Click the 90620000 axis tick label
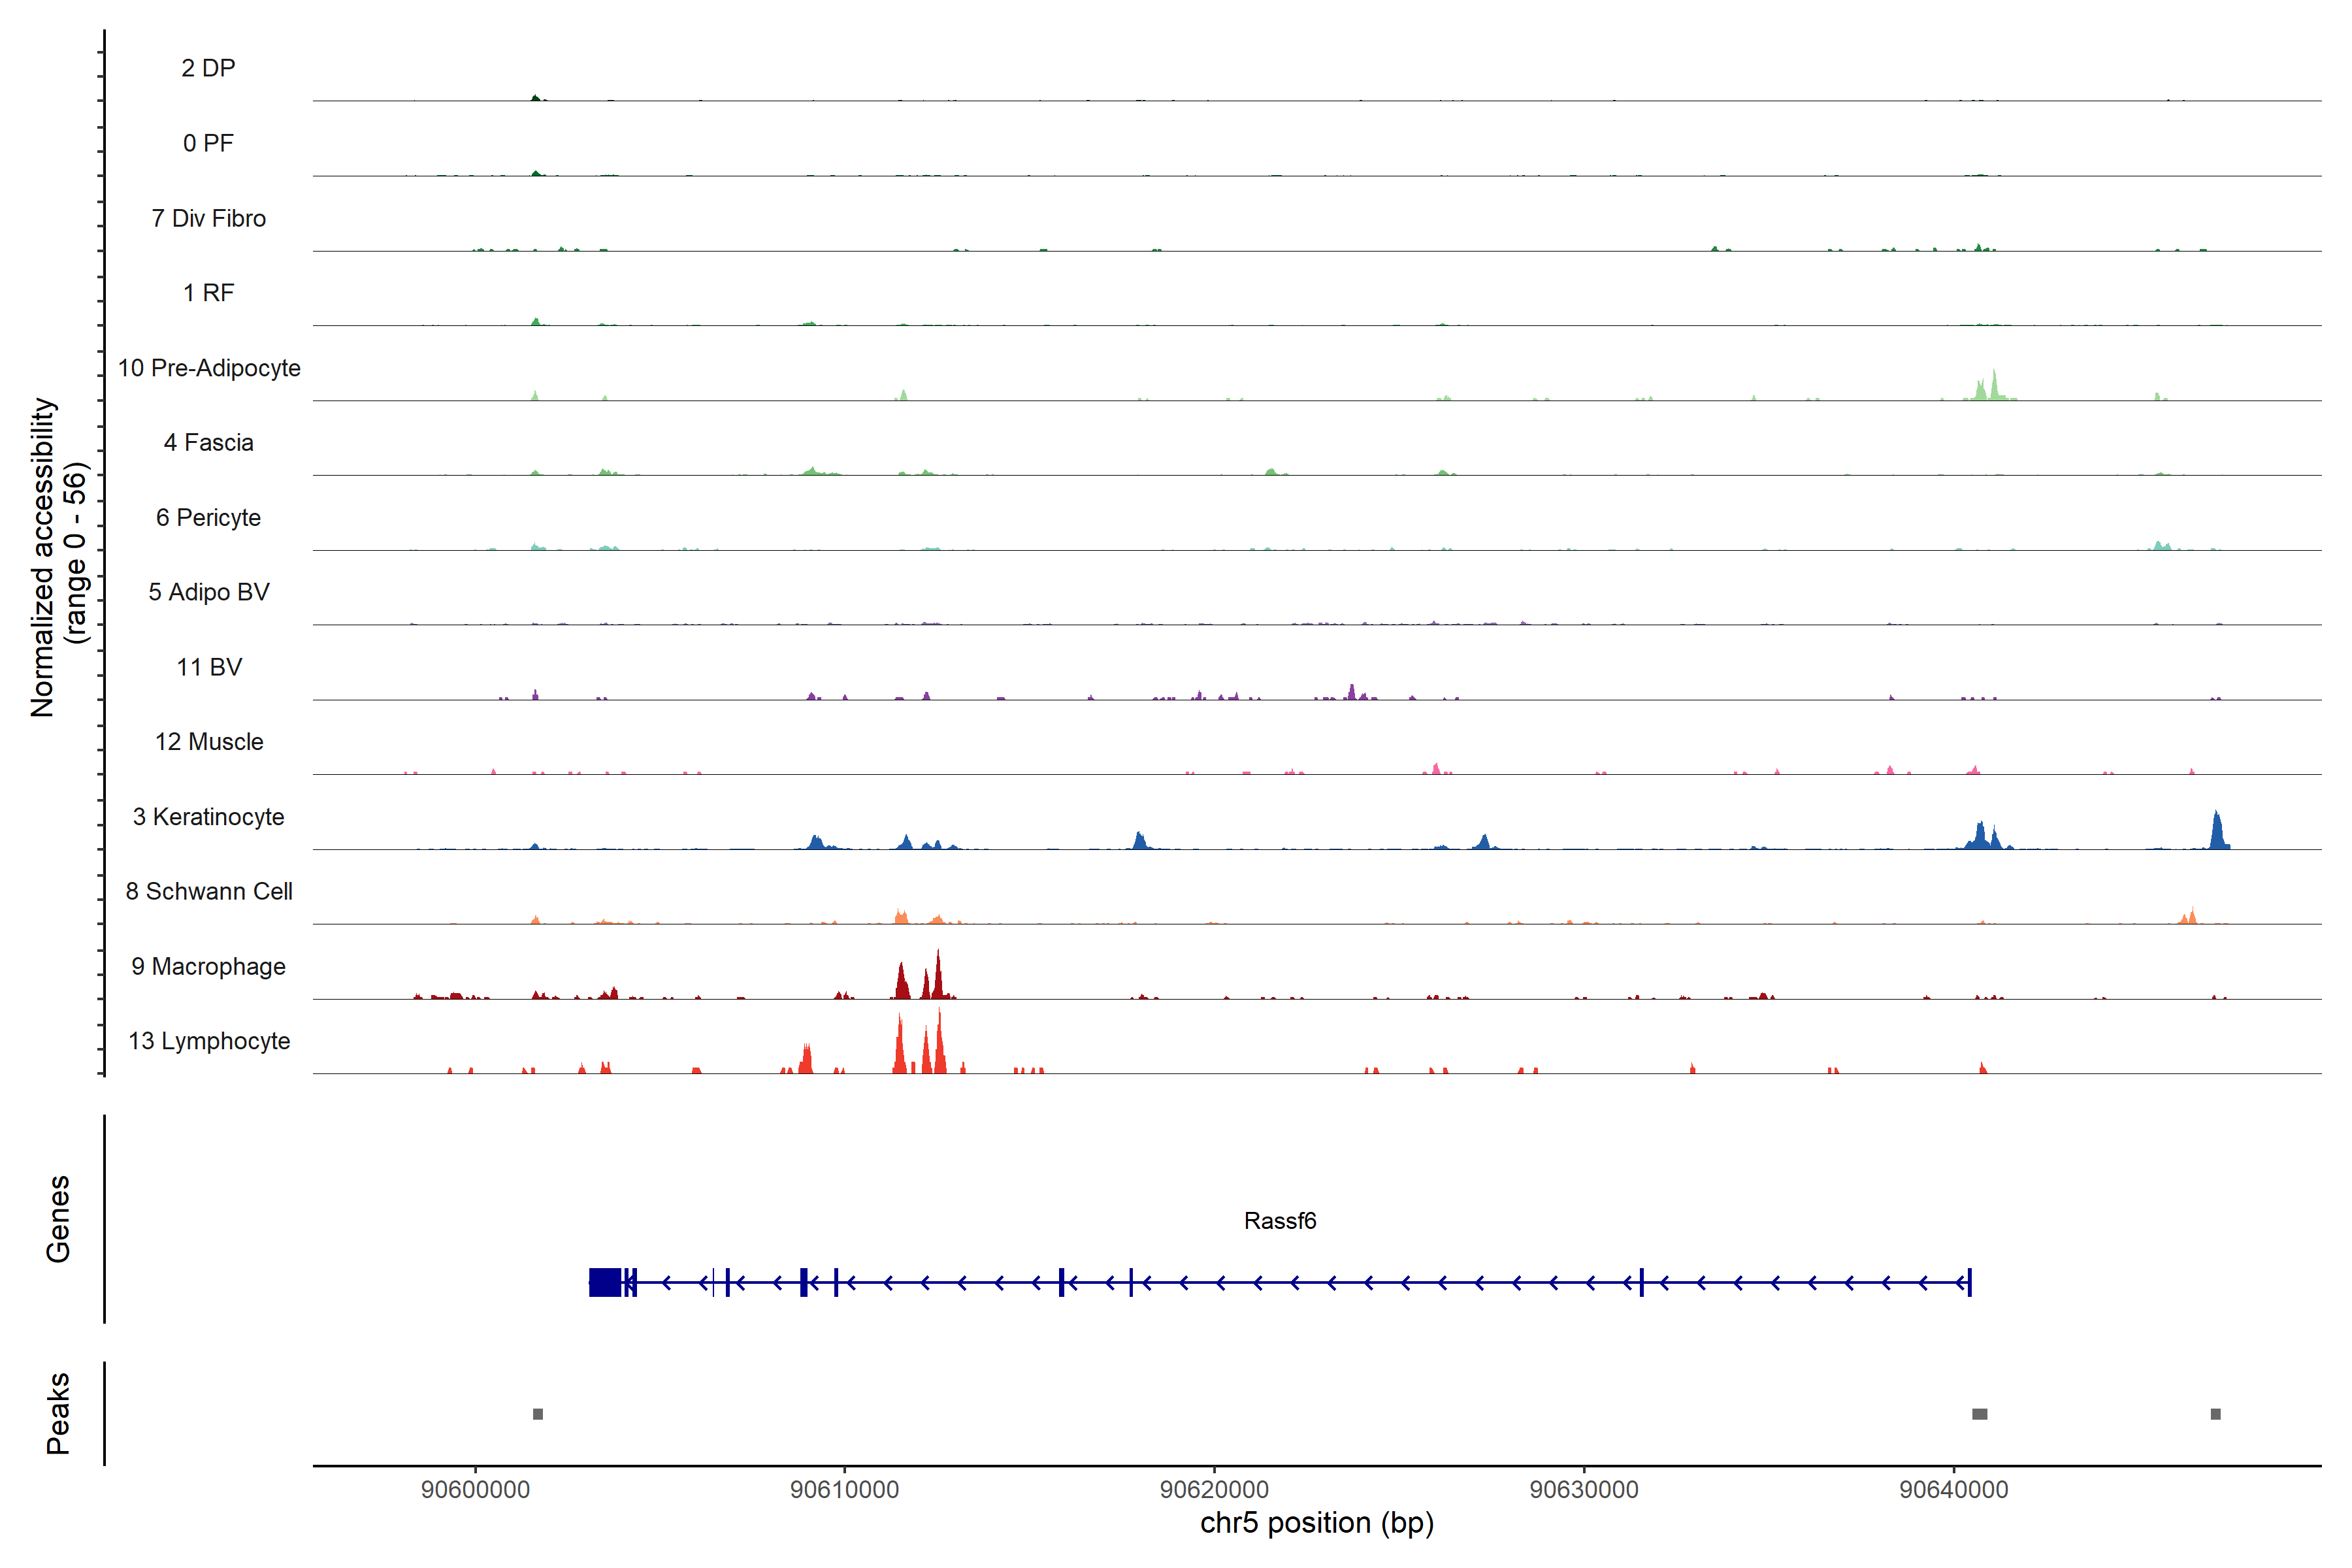This screenshot has height=1568, width=2352. tap(1214, 1489)
